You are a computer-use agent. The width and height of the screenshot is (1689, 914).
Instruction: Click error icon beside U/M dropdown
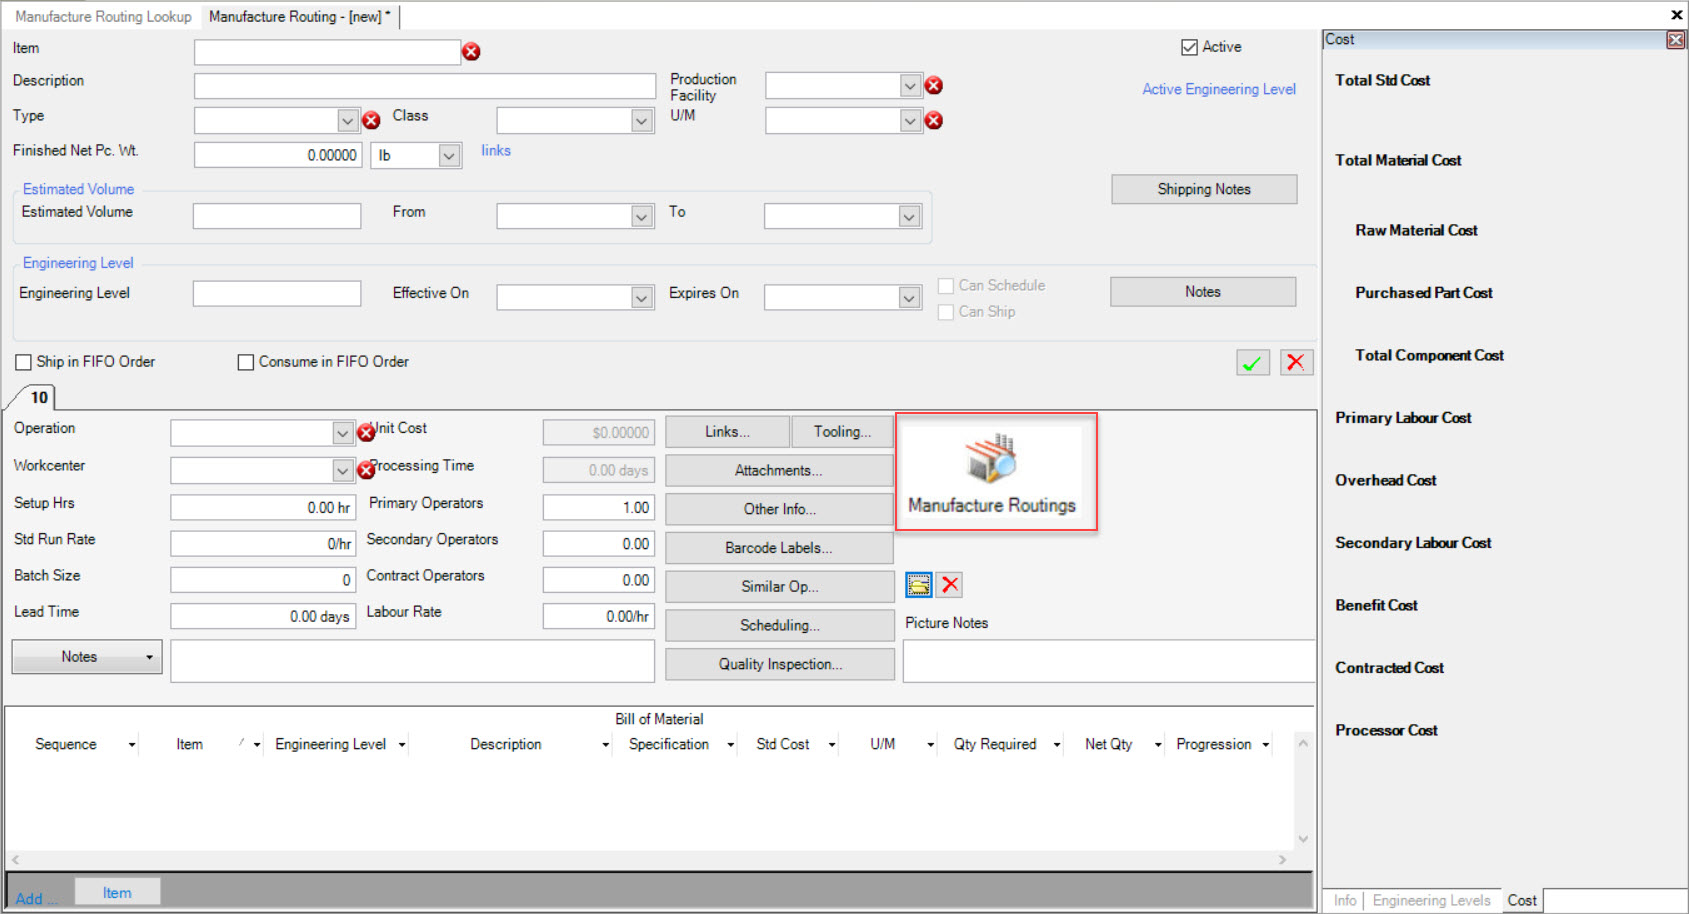click(934, 121)
